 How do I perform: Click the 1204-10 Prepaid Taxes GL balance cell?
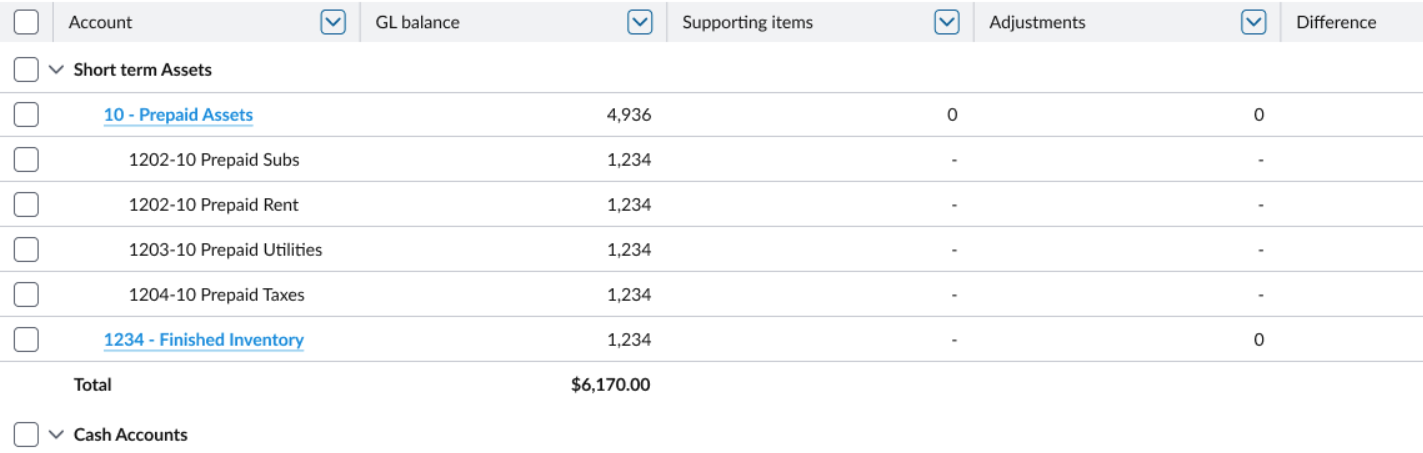tap(629, 295)
